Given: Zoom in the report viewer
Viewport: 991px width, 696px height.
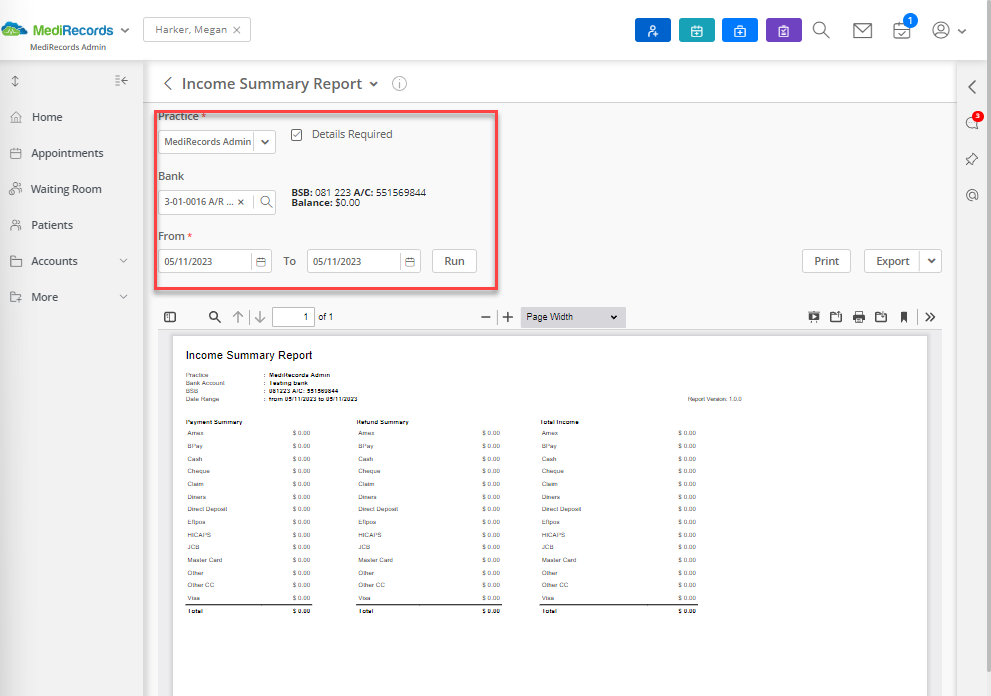Looking at the screenshot, I should (508, 317).
